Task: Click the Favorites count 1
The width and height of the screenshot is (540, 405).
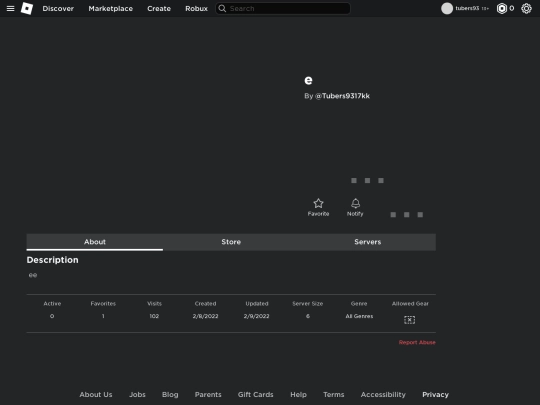Action: (x=103, y=316)
